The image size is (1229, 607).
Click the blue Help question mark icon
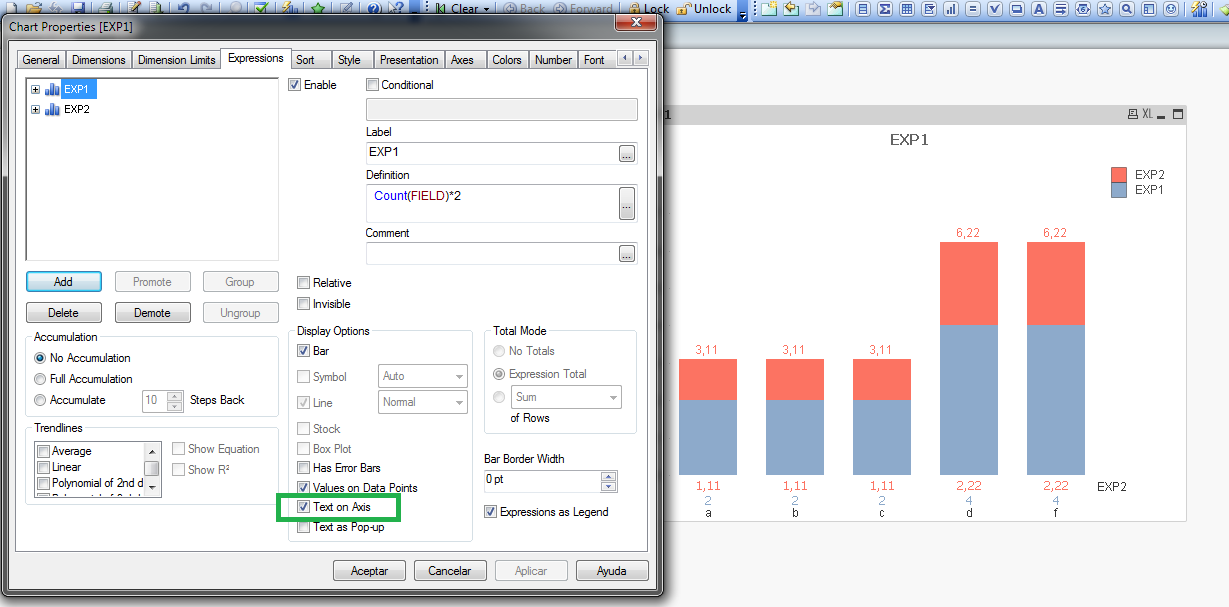coord(373,8)
